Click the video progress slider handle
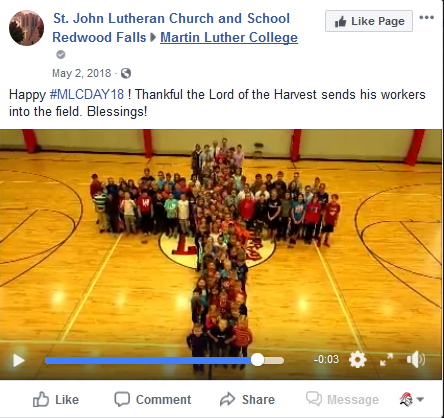 point(257,360)
